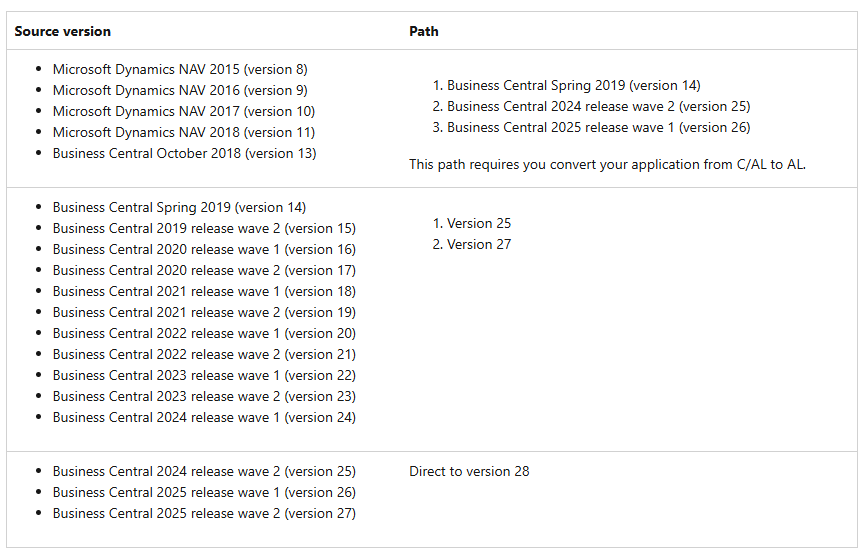The image size is (867, 559).
Task: Select Business Central 2019 release wave 2 (version 15)
Action: 204,228
